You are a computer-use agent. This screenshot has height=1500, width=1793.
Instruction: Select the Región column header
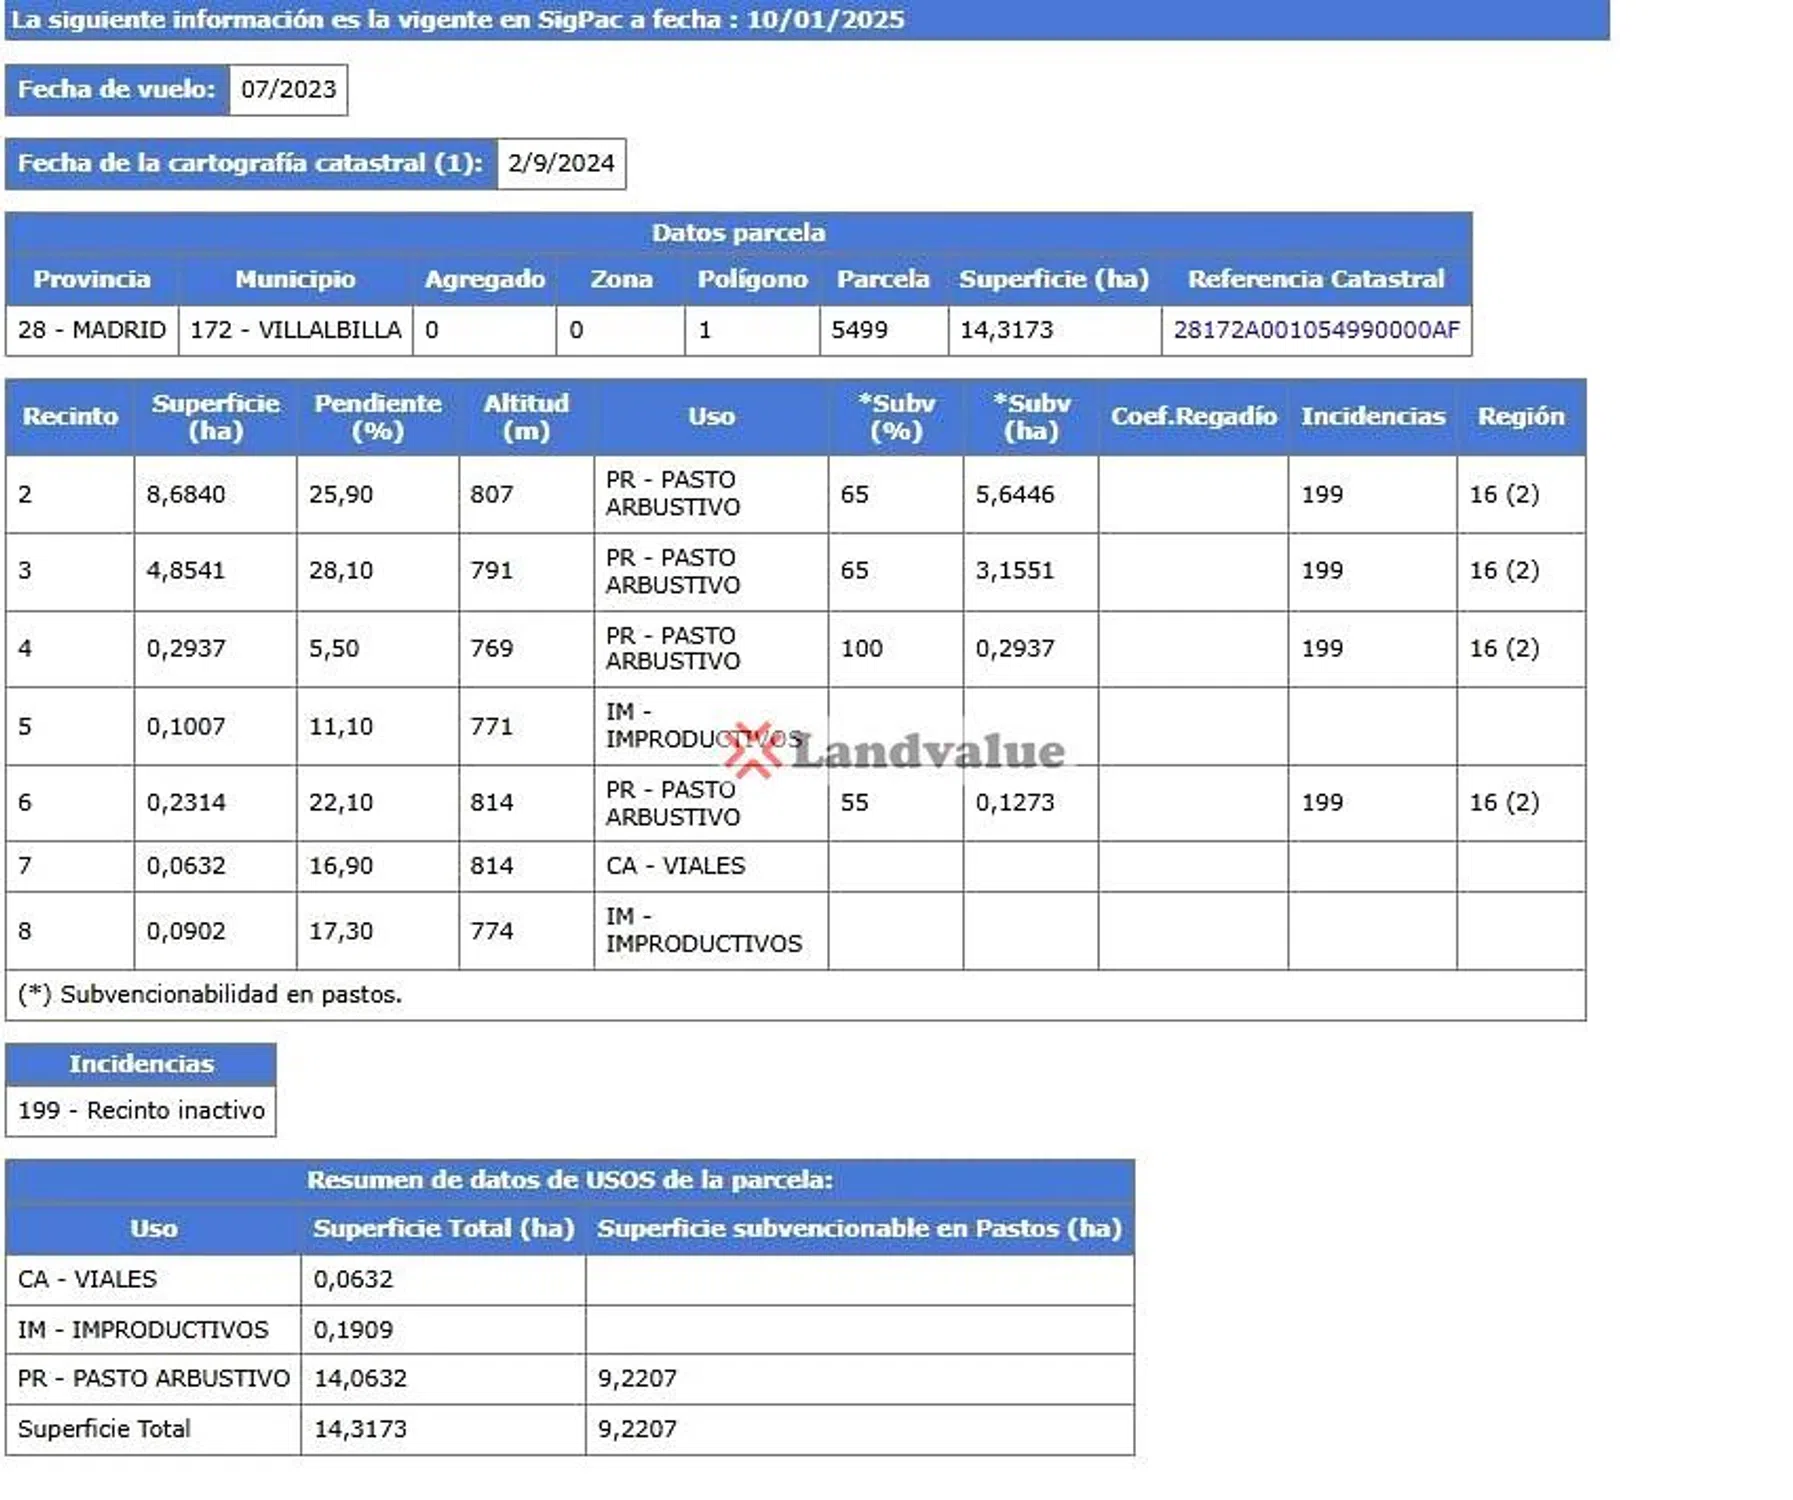pos(1520,417)
